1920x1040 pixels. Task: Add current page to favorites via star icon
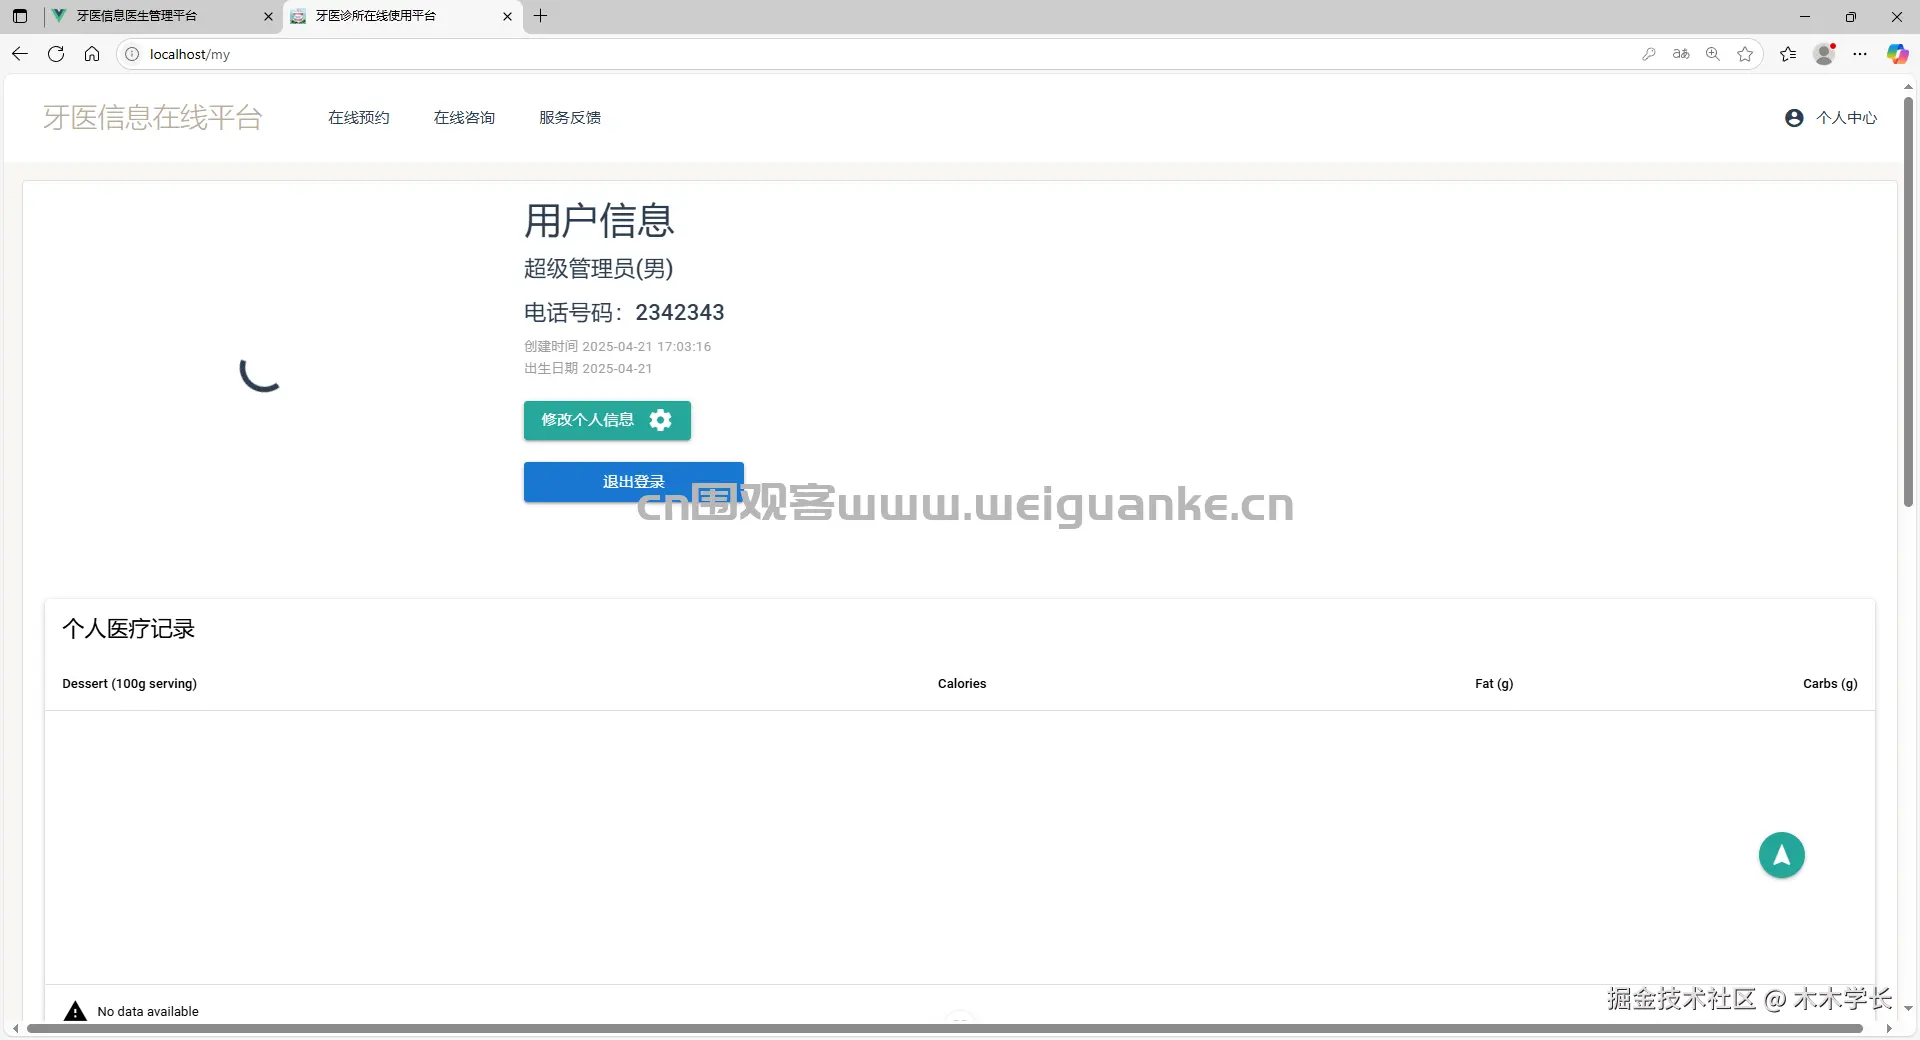pos(1746,54)
